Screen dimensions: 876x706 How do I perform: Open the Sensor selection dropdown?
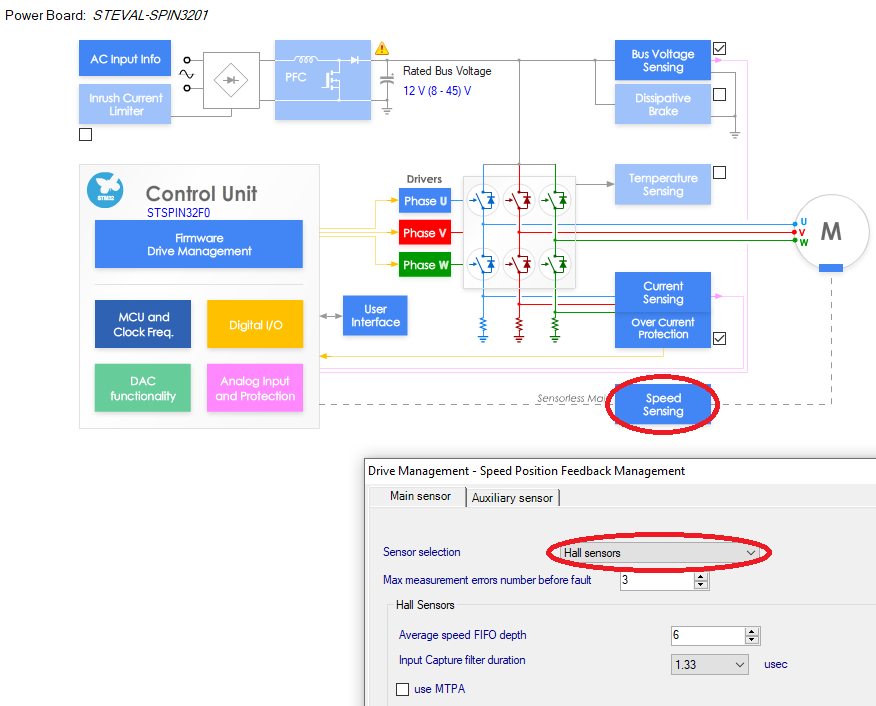pos(660,553)
